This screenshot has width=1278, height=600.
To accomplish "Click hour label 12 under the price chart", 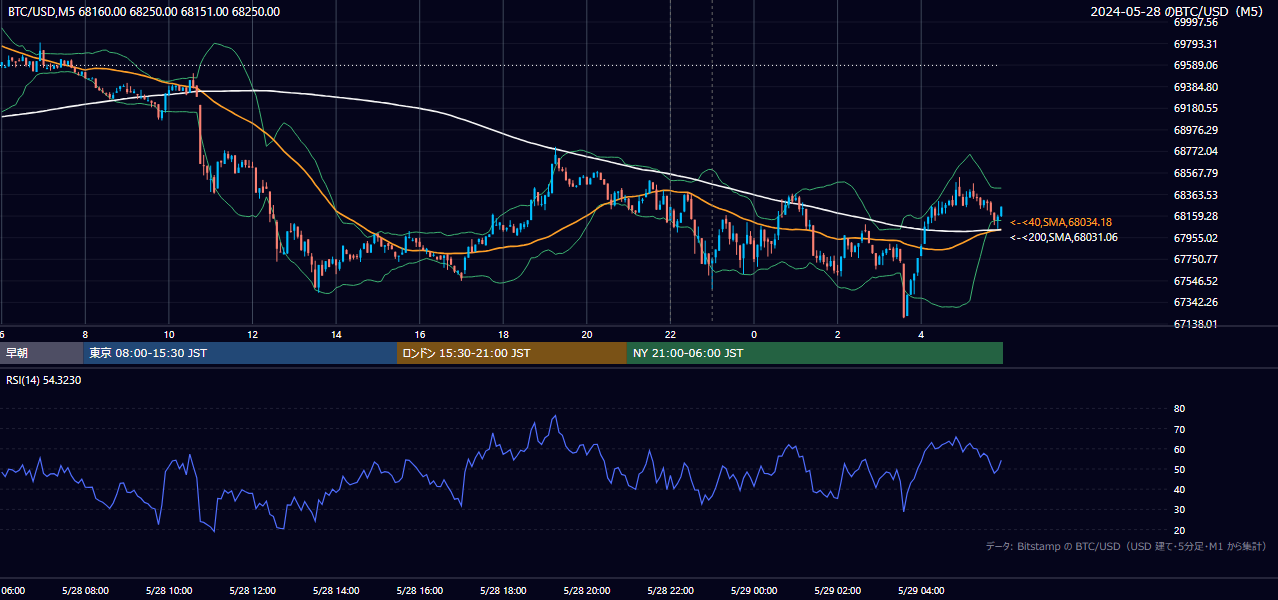I will point(252,334).
